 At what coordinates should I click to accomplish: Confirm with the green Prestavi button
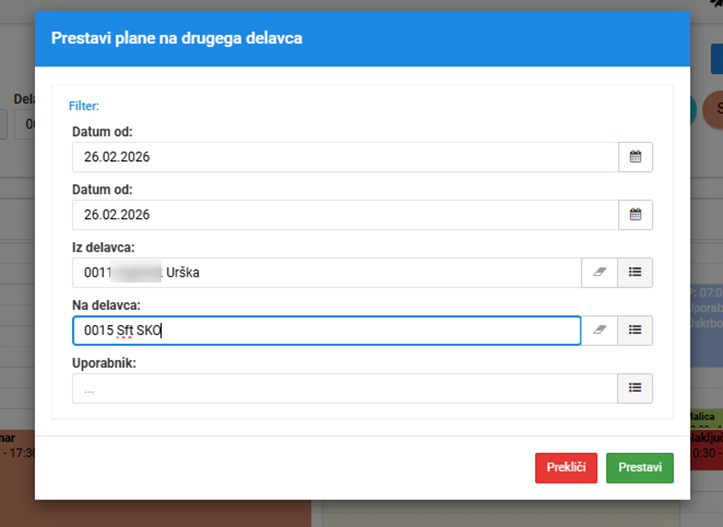[639, 468]
